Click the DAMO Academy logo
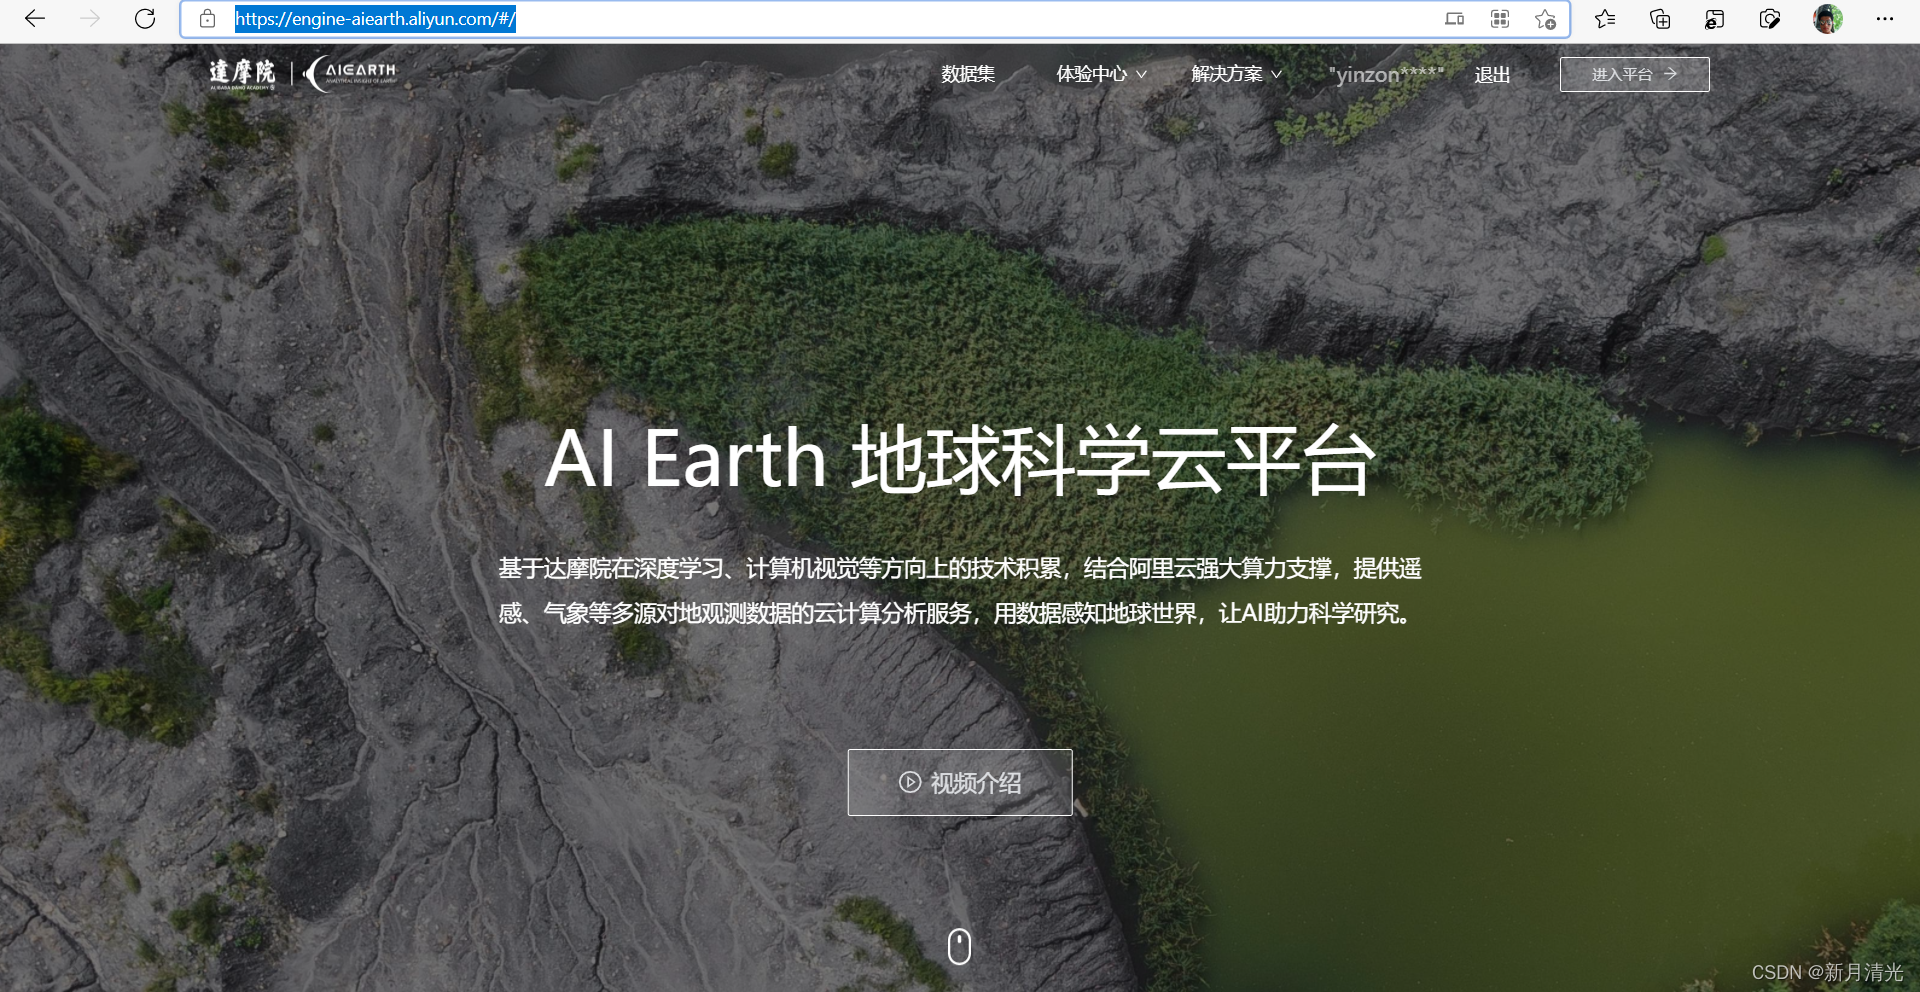This screenshot has width=1920, height=992. coord(242,74)
